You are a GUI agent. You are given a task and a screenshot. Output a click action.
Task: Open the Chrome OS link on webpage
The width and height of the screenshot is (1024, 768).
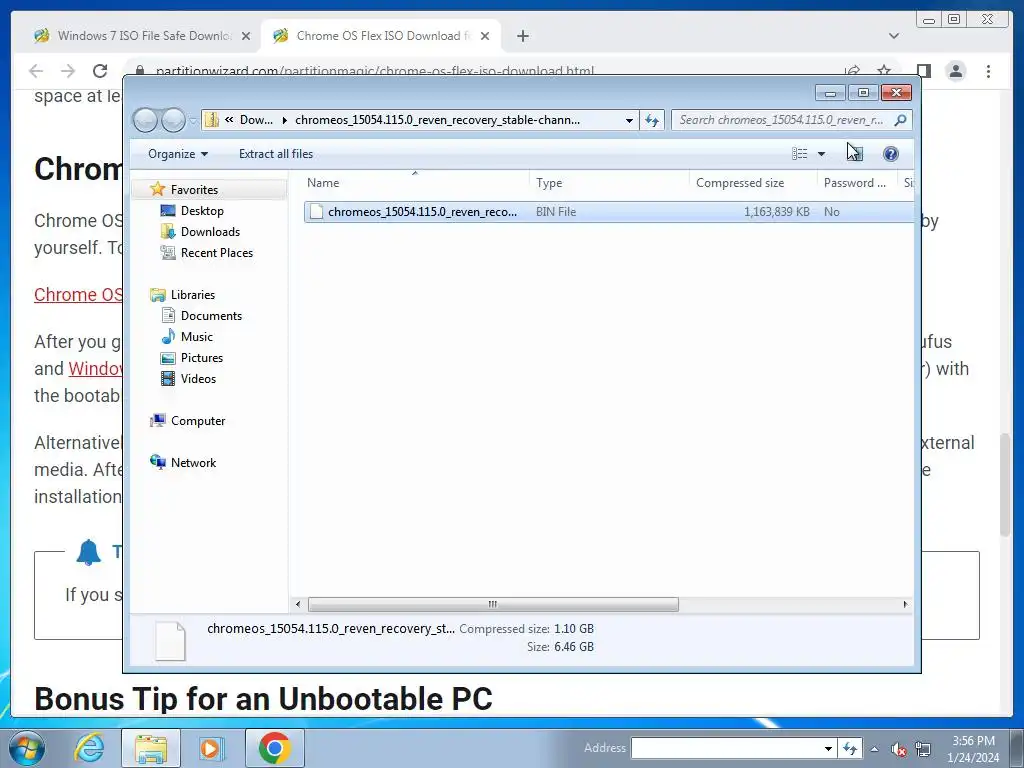point(78,295)
